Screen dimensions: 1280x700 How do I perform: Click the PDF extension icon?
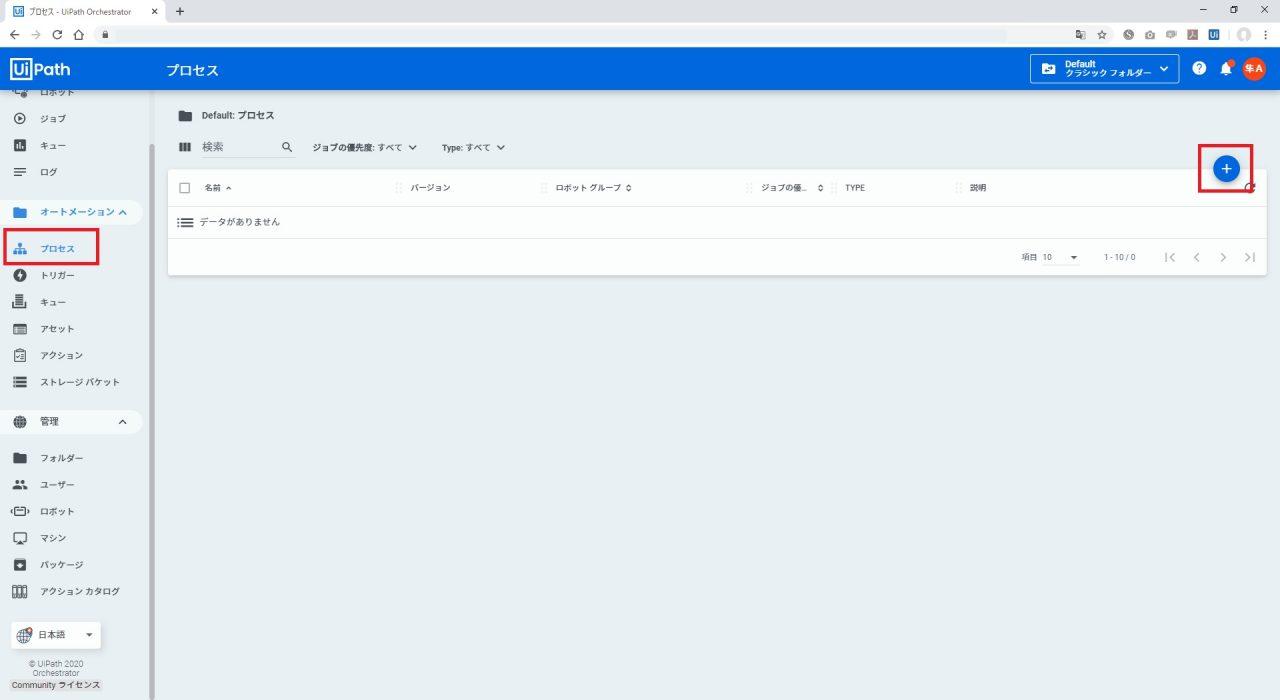(x=1192, y=34)
